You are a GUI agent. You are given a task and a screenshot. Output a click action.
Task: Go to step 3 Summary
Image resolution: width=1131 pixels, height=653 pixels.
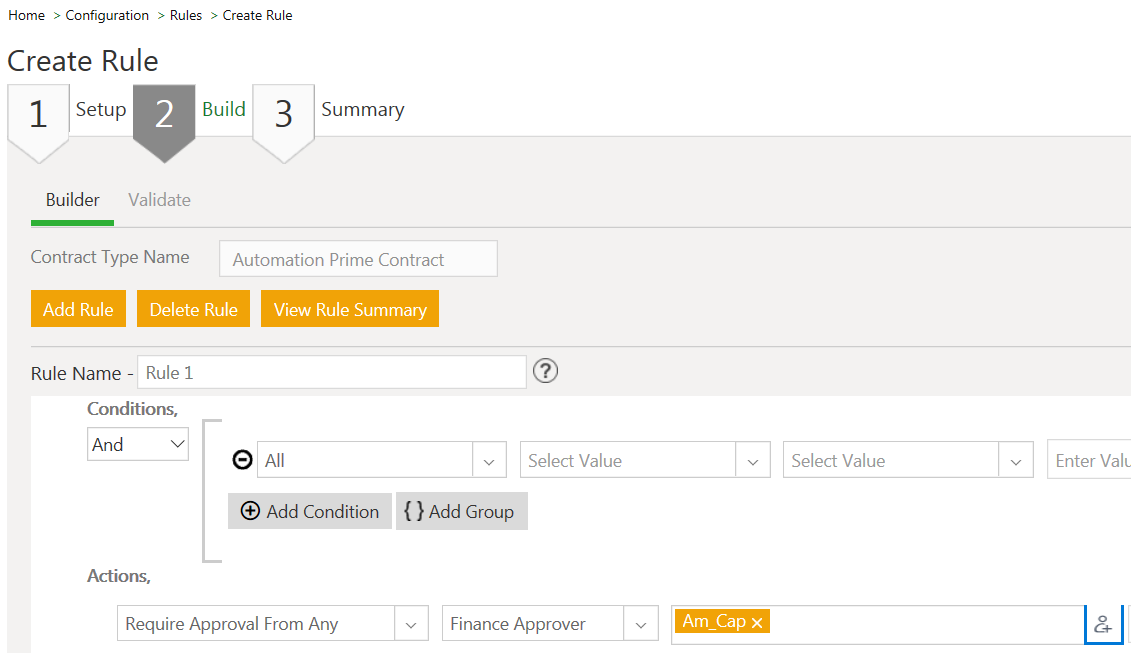coord(284,115)
